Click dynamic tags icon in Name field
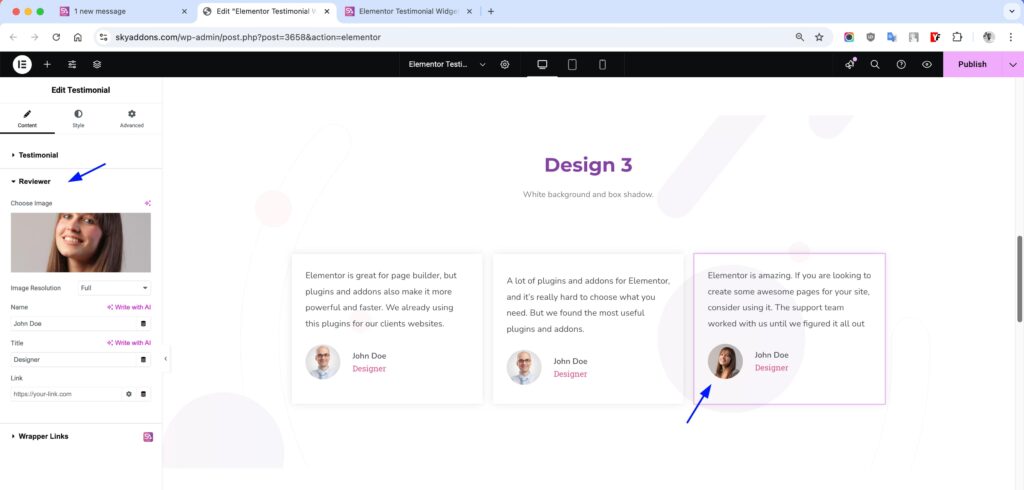The width and height of the screenshot is (1024, 490). coord(144,323)
